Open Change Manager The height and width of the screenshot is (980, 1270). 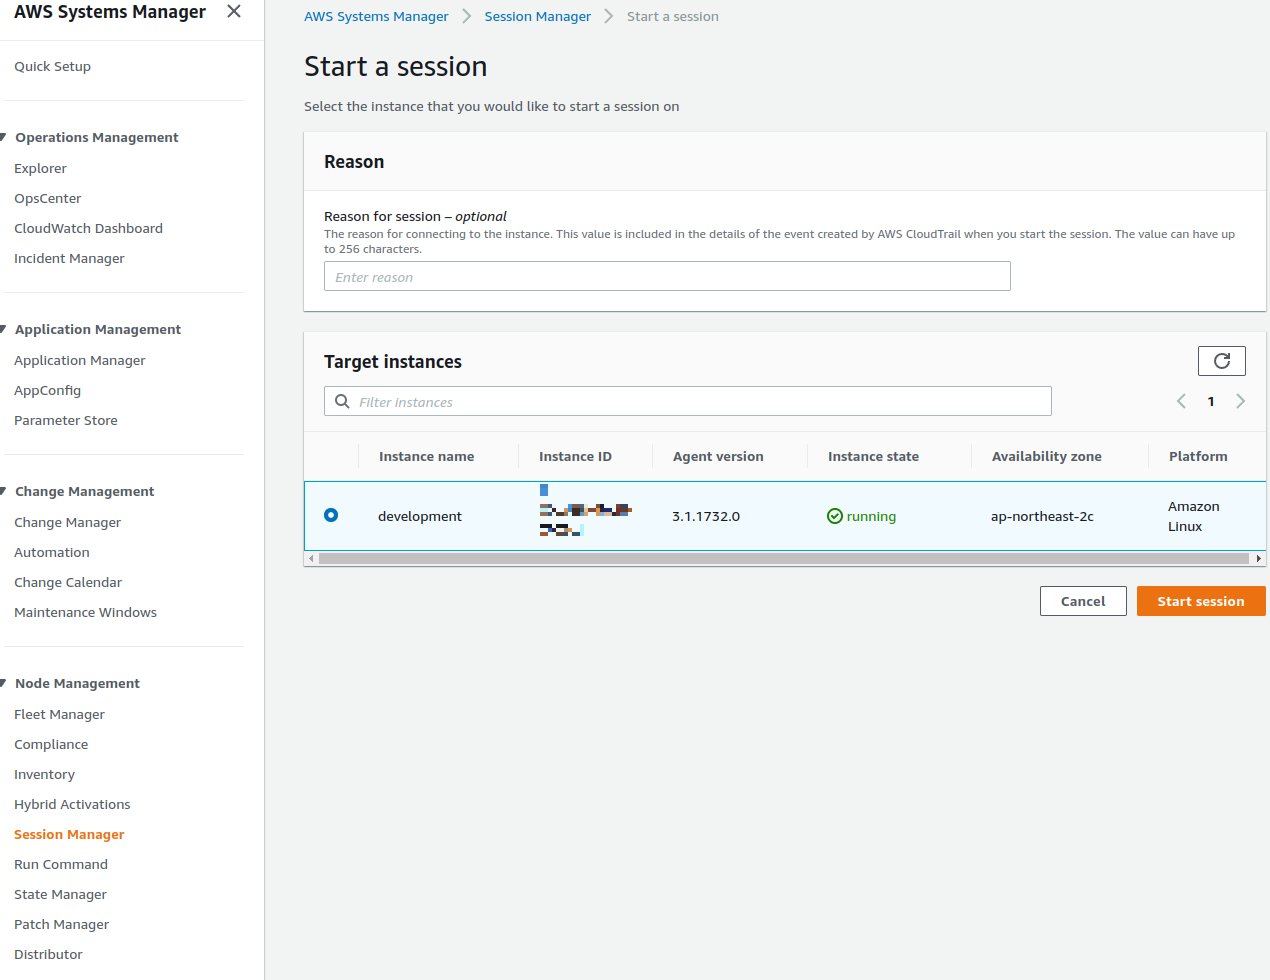tap(67, 522)
